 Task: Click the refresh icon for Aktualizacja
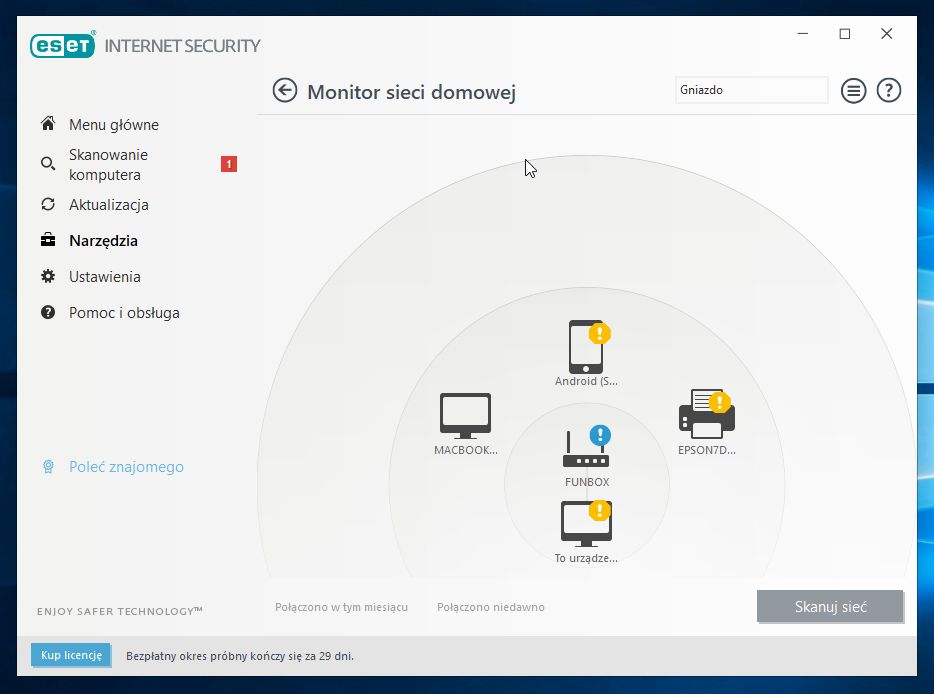point(48,204)
